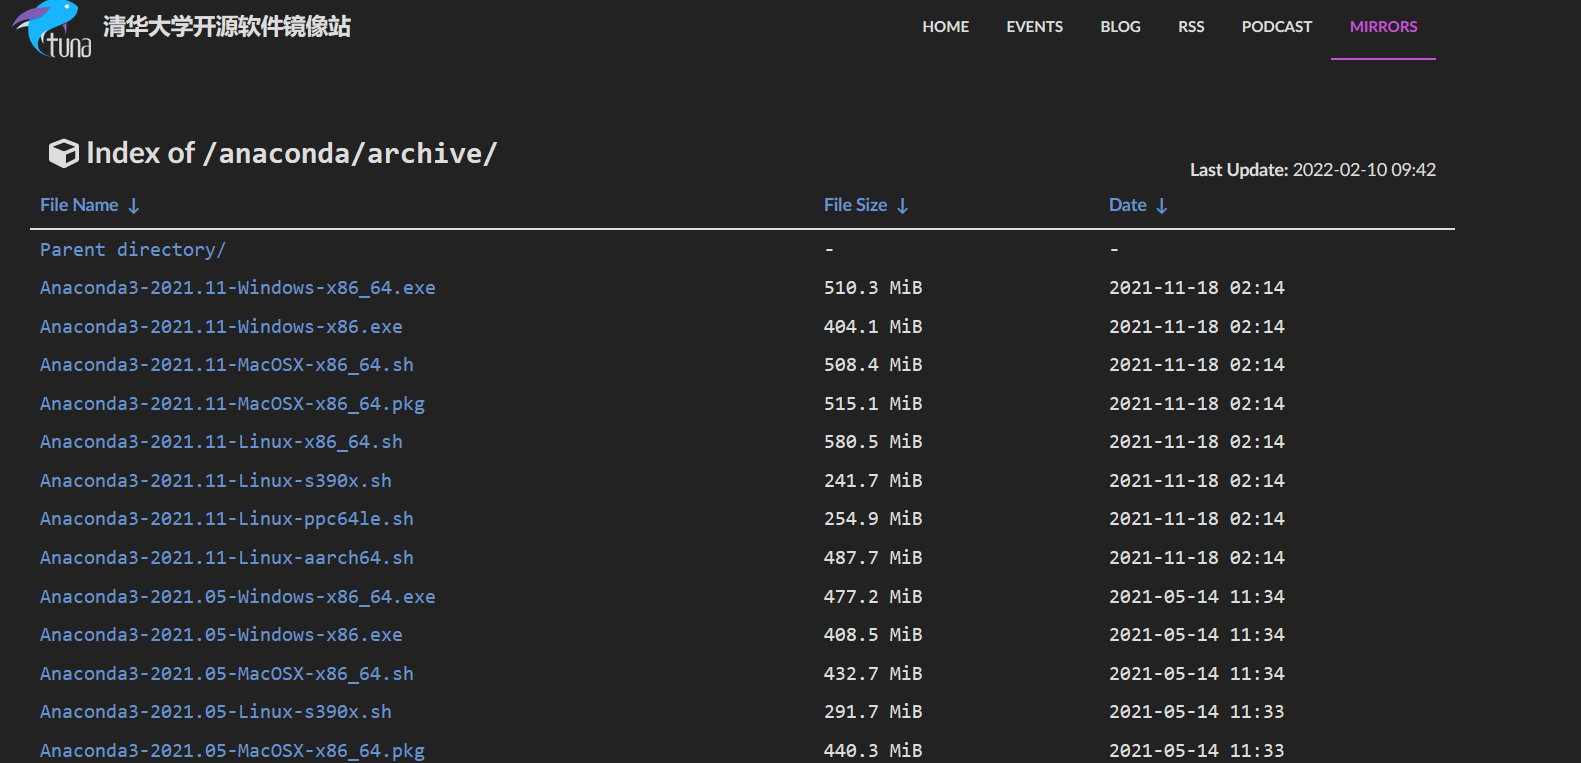The height and width of the screenshot is (763, 1581).
Task: Download Anaconda3-2021.05-Windows-x86.exe
Action: [x=221, y=635]
